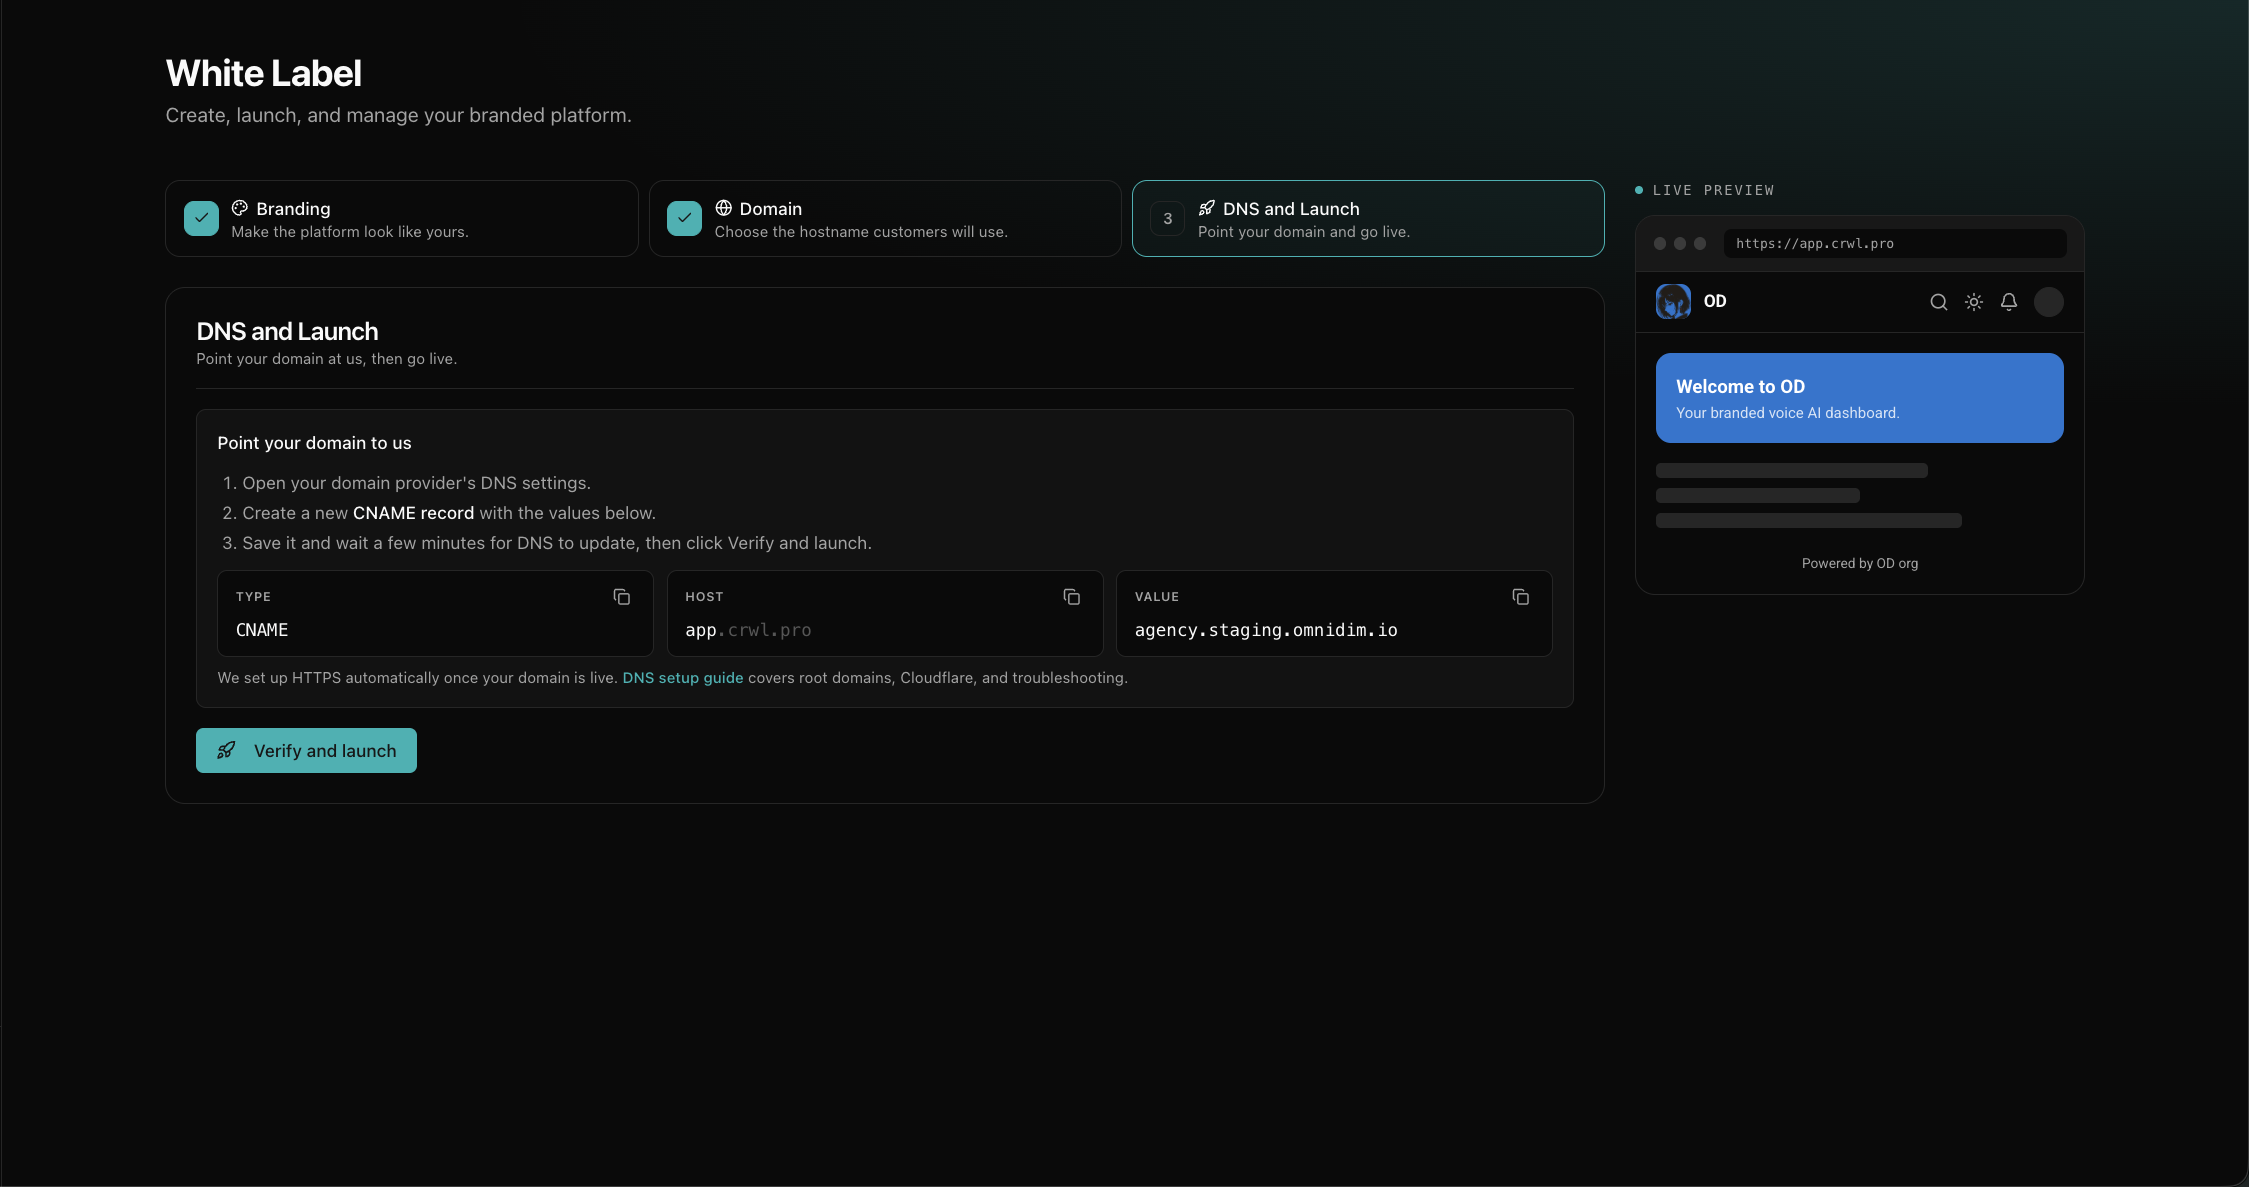The height and width of the screenshot is (1187, 2249).
Task: Select the DNS and Launch step tab
Action: 1368,218
